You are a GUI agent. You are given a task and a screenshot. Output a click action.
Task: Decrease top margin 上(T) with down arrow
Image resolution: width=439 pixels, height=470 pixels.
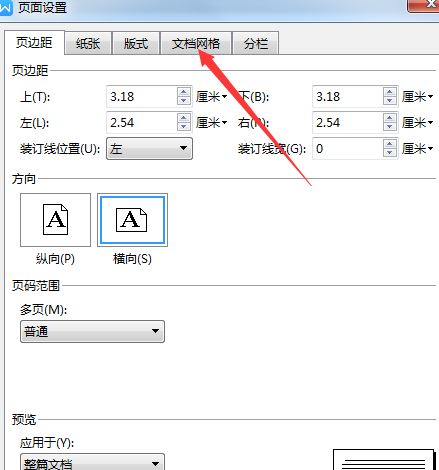[184, 101]
